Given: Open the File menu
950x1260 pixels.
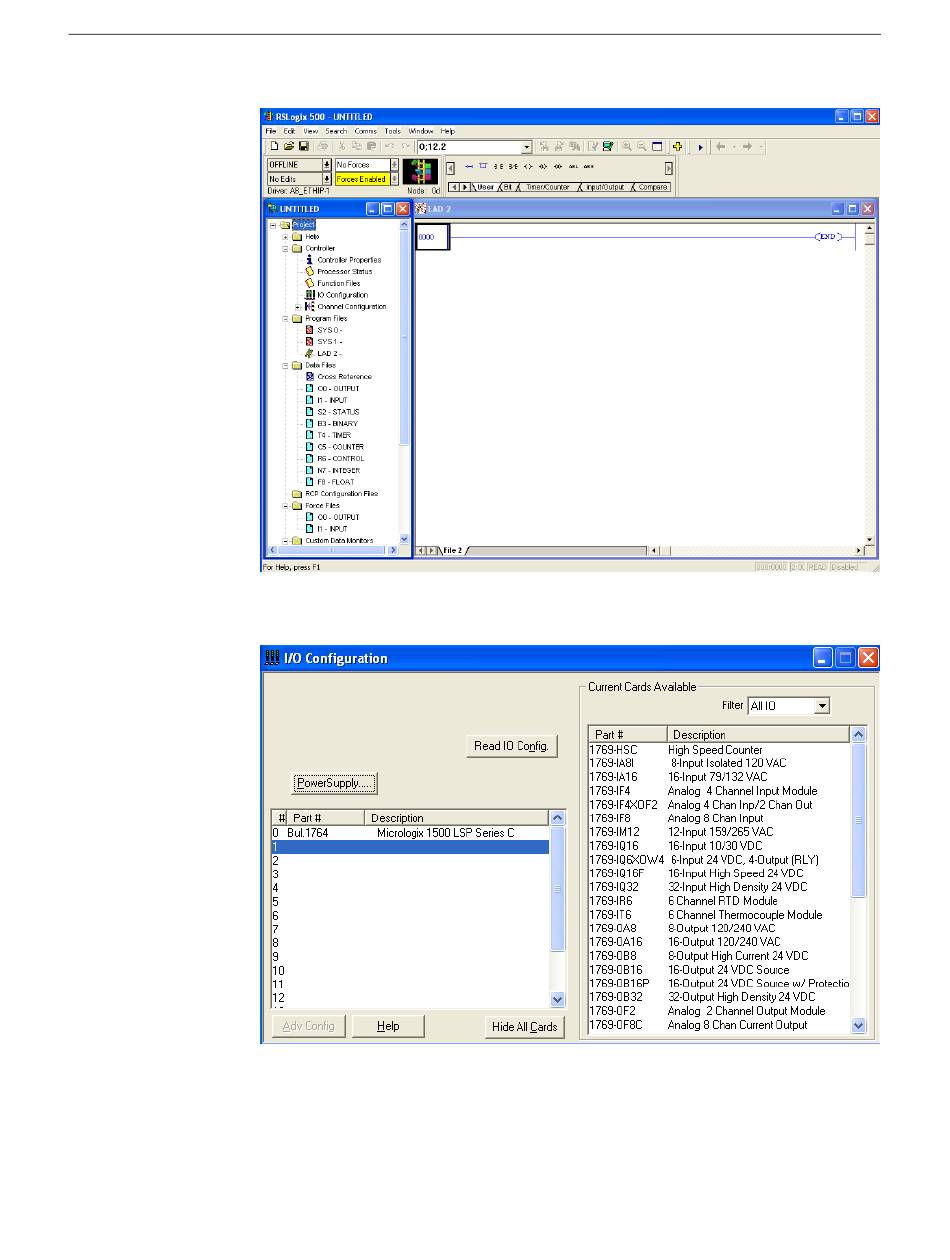Looking at the screenshot, I should coord(270,131).
